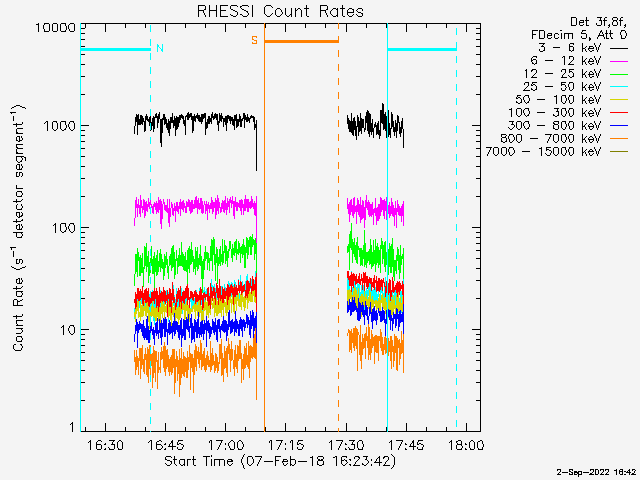640x480 pixels.
Task: Click the 12 - 25 keV legend label
Action: (562, 74)
